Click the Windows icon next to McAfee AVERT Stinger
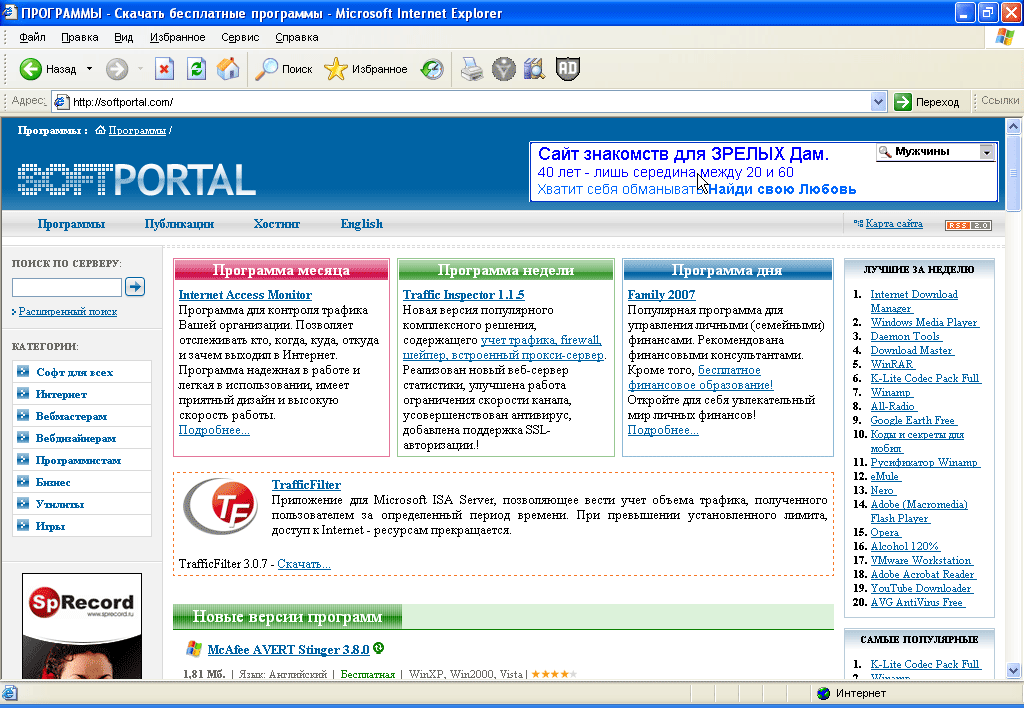This screenshot has width=1024, height=708. [193, 649]
